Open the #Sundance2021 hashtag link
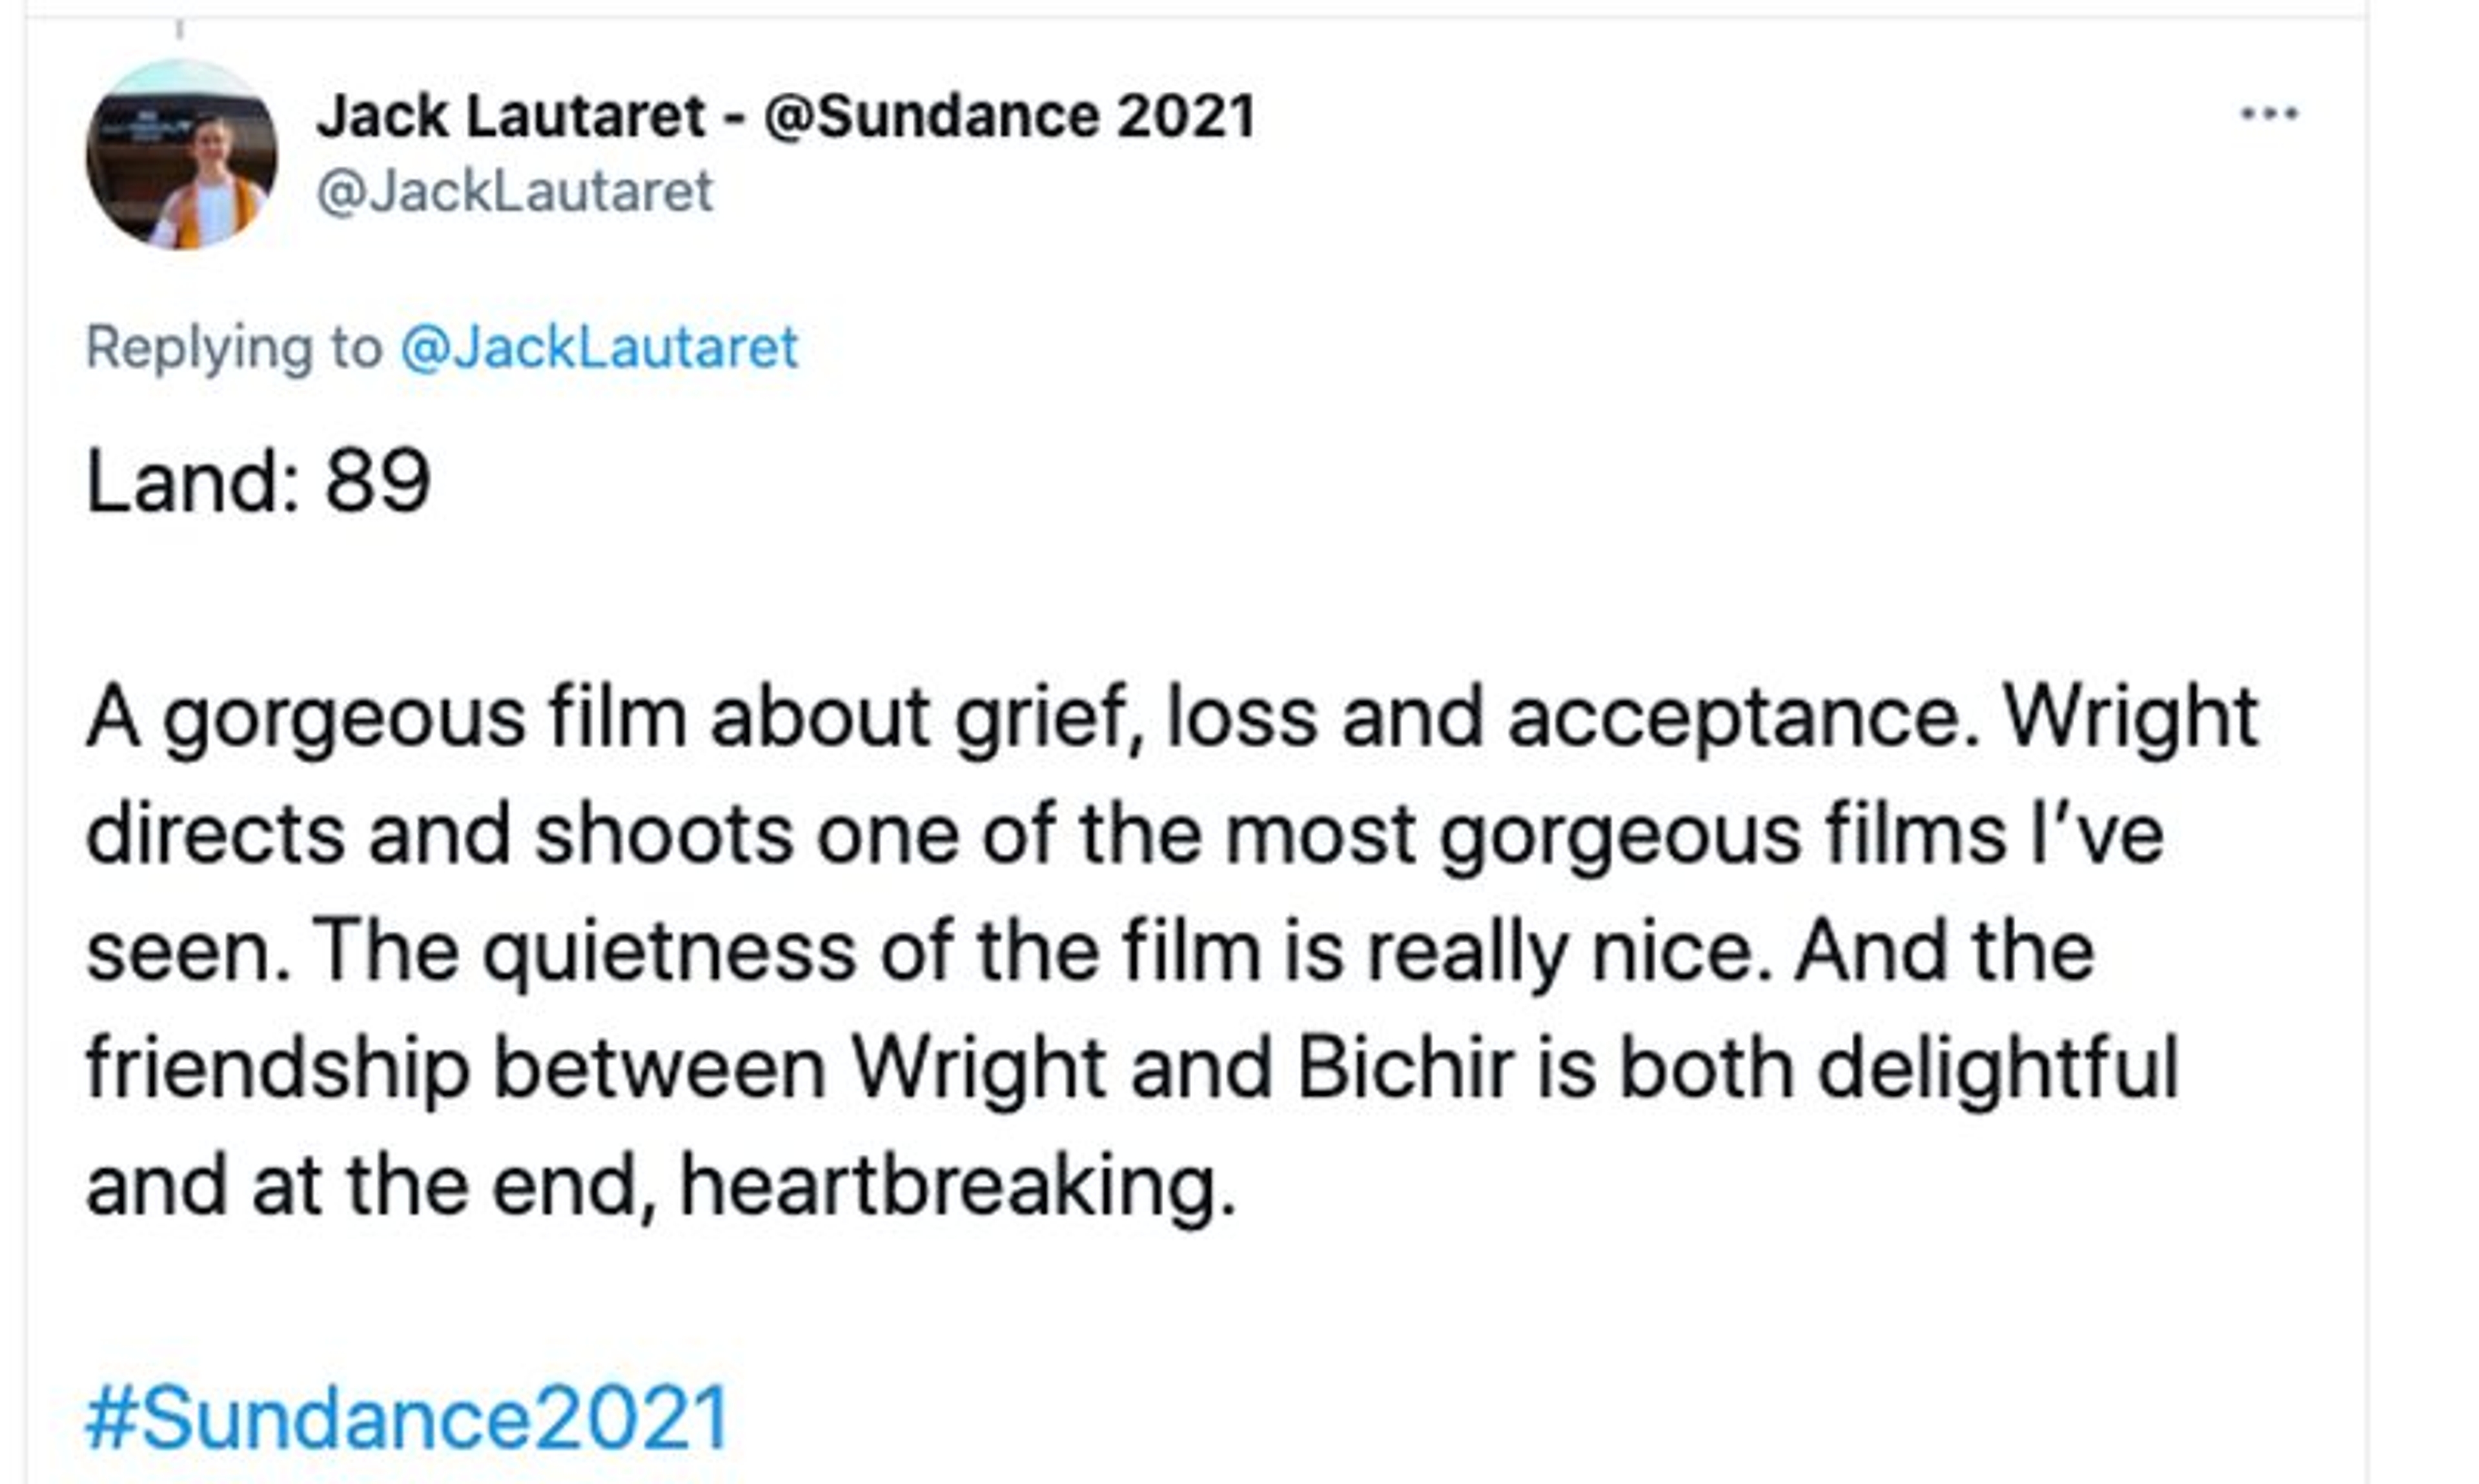 [407, 1417]
